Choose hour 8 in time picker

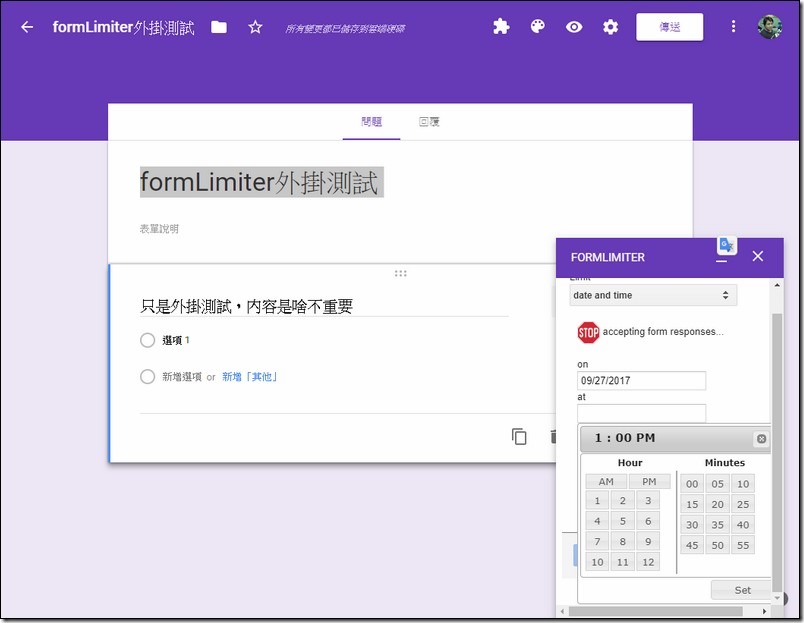pyautogui.click(x=622, y=541)
